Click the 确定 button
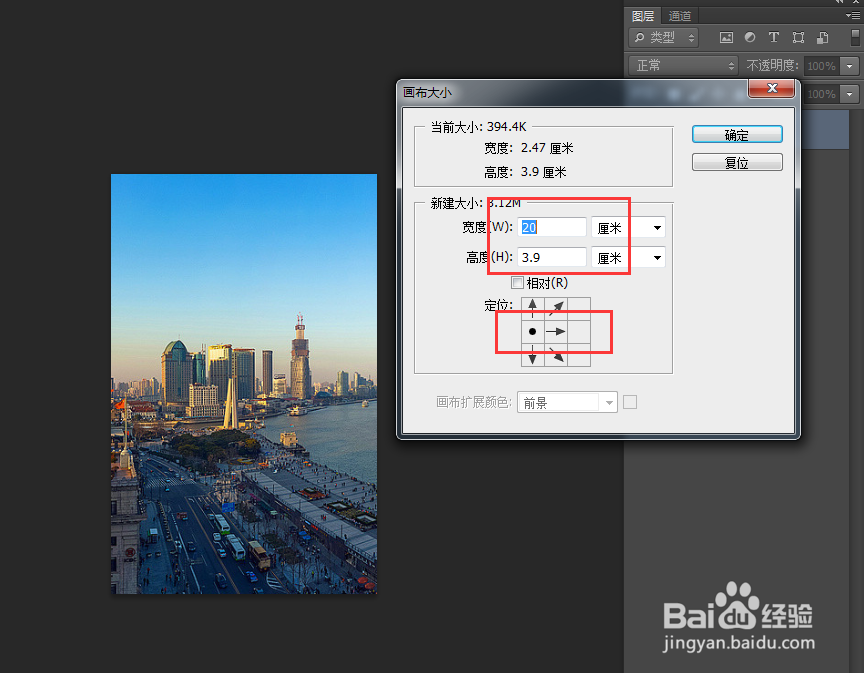This screenshot has height=673, width=864. click(x=737, y=134)
